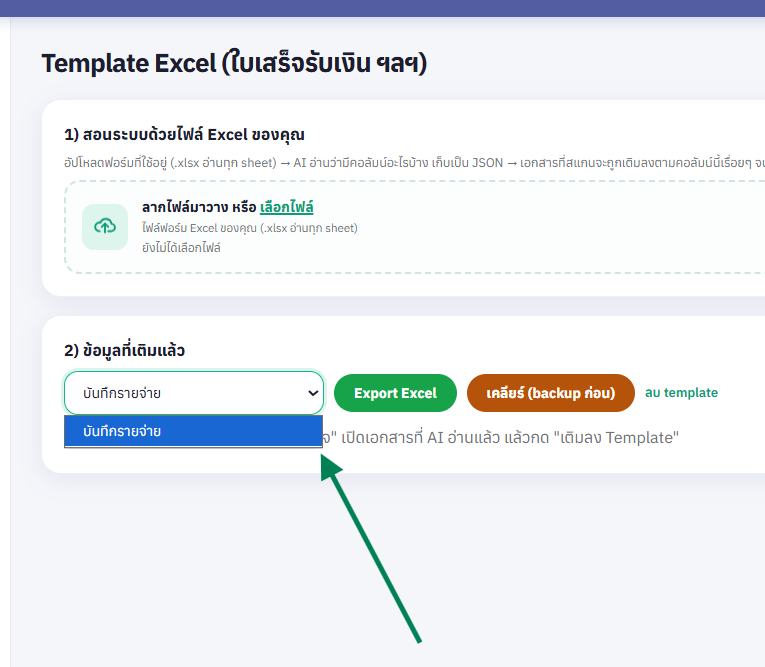Image resolution: width=765 pixels, height=667 pixels.
Task: Click hint text เปิดเอกสารที่ AI อ่านแล้ว
Action: (x=420, y=438)
